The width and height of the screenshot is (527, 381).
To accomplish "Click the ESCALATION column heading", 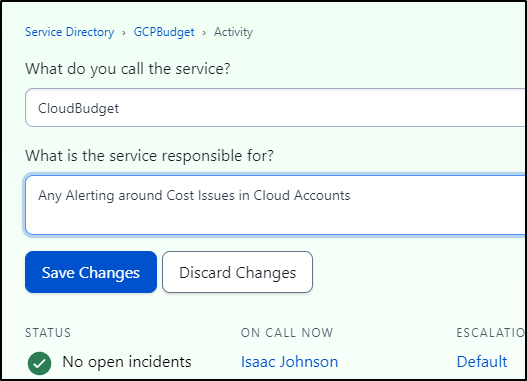I will (x=491, y=333).
